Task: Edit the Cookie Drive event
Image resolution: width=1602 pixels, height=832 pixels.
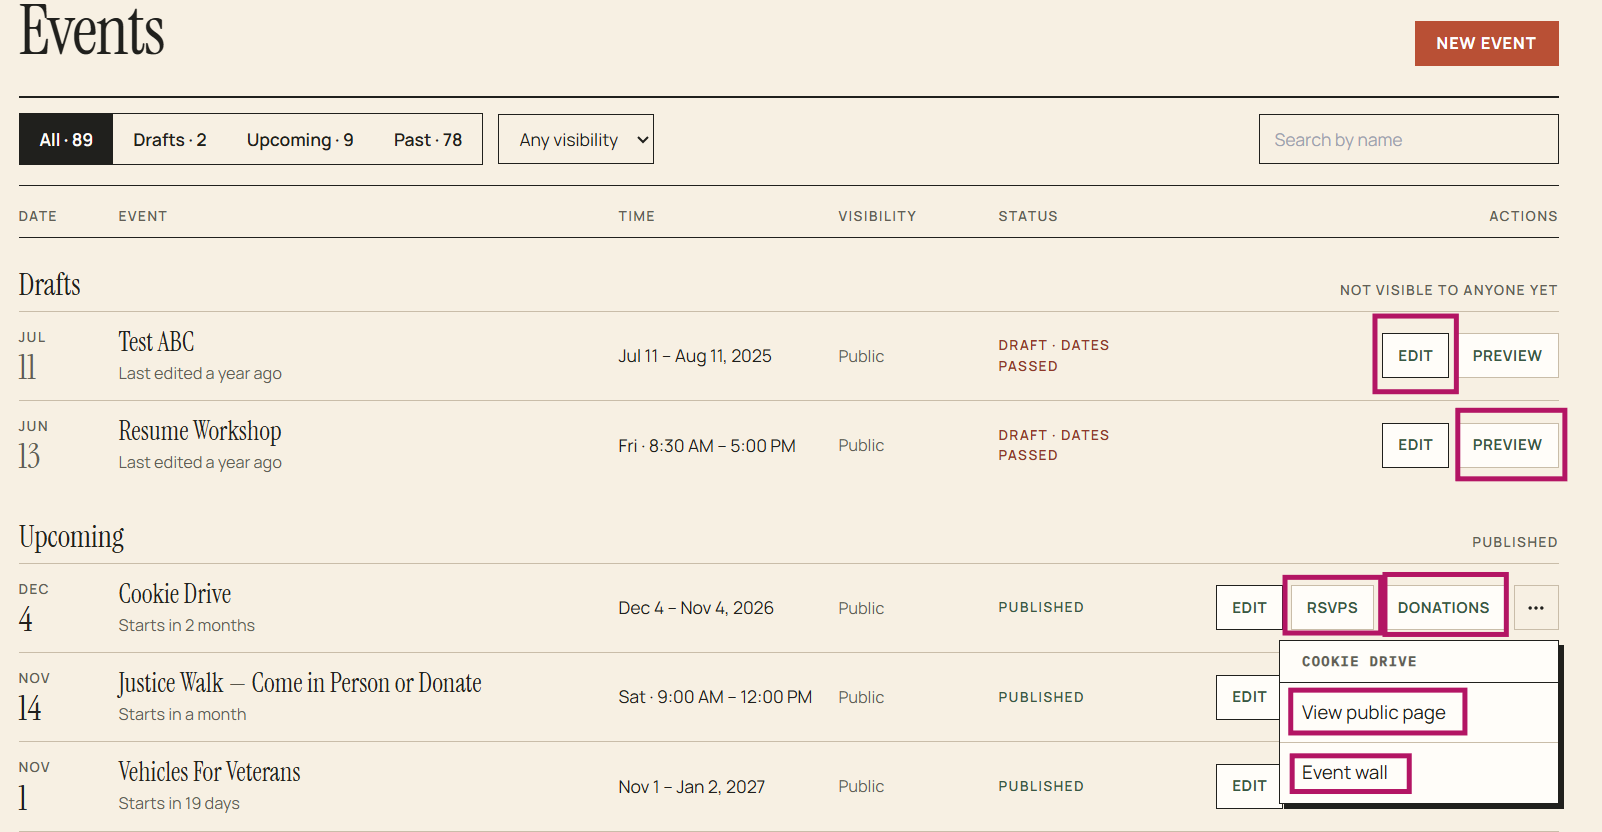Action: point(1249,607)
